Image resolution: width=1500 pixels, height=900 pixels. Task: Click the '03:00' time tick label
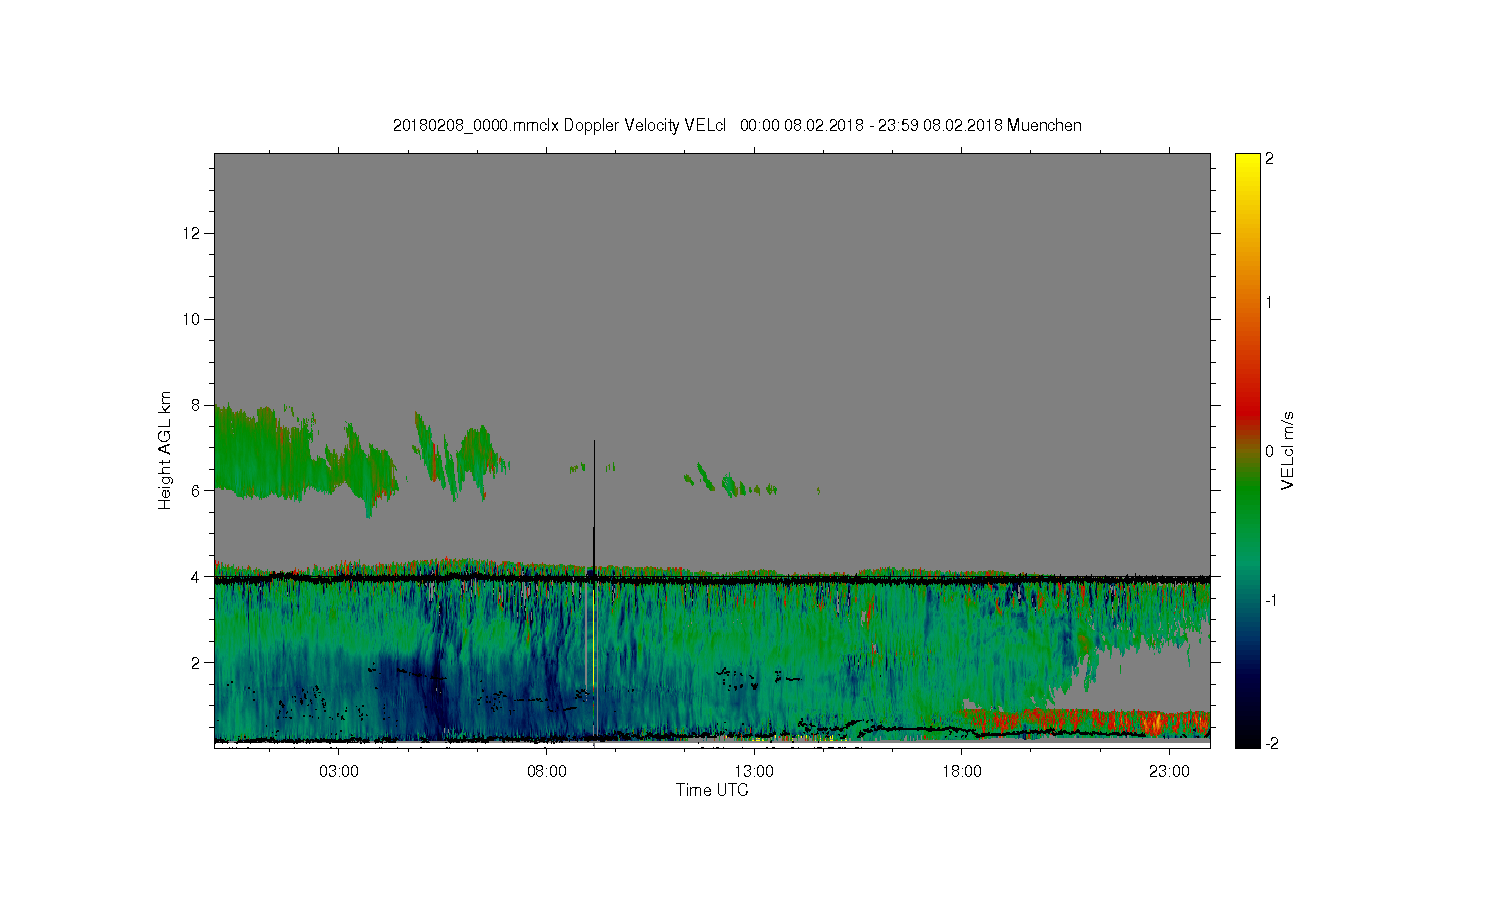tap(339, 772)
